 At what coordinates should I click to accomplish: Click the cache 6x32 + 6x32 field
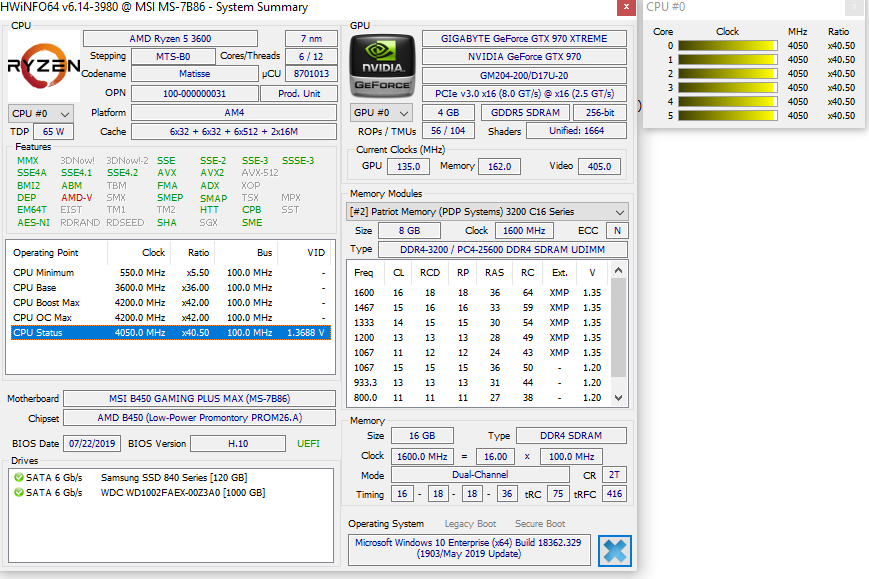pyautogui.click(x=234, y=131)
